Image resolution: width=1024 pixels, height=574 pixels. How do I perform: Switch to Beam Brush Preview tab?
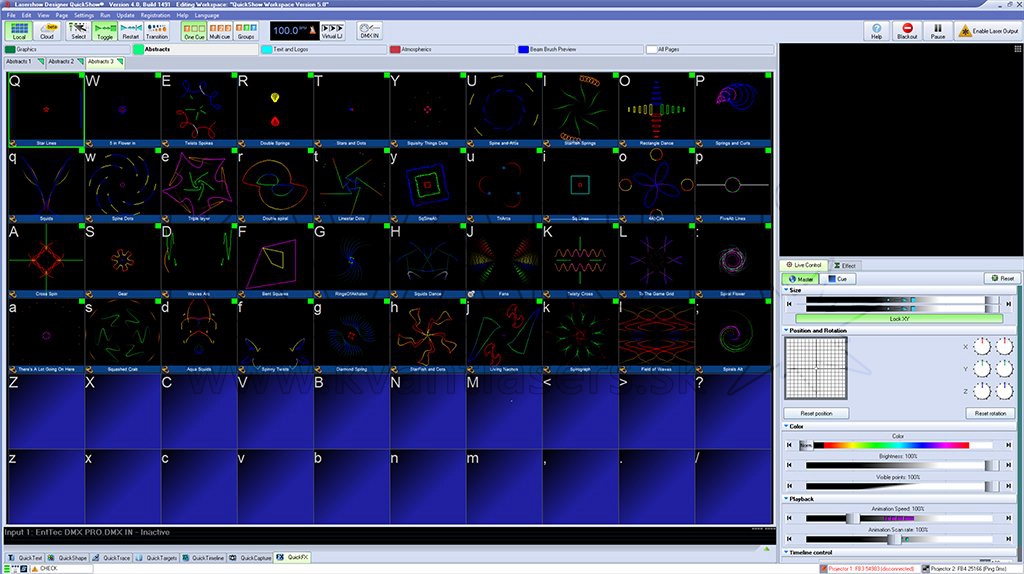coord(580,49)
